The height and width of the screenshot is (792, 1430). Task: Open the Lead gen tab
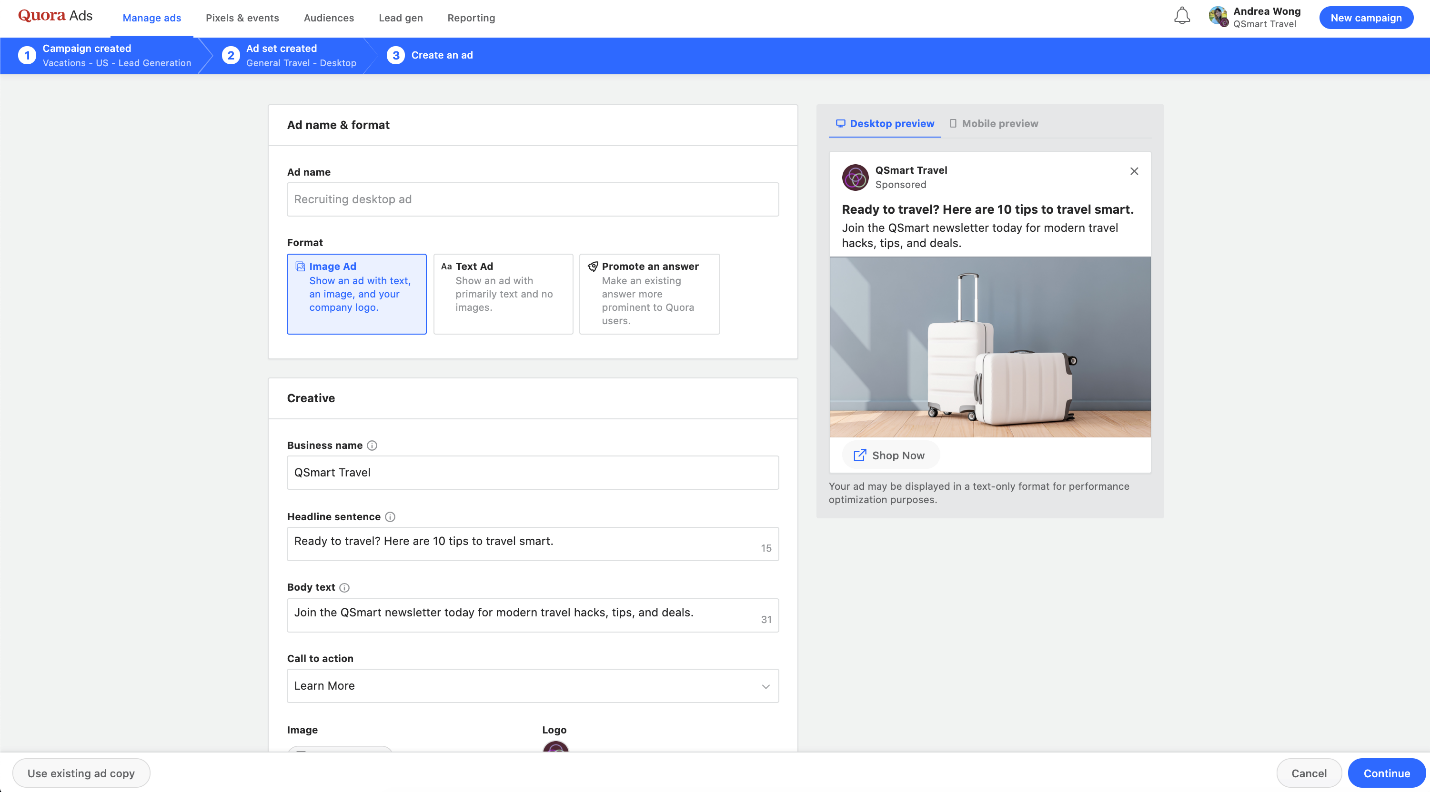coord(401,18)
